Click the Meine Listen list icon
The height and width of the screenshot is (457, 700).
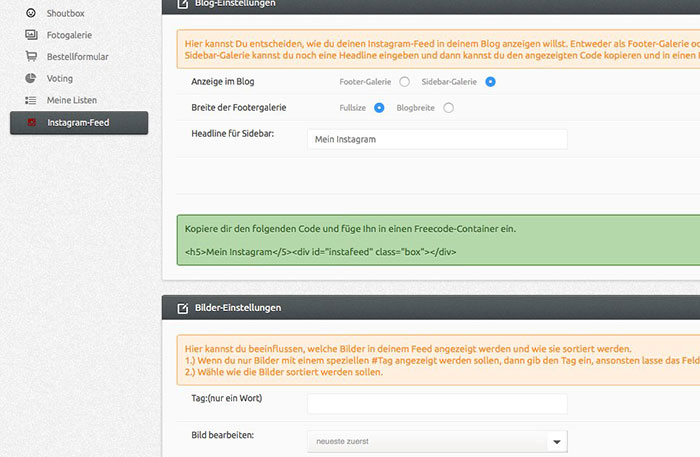click(x=31, y=100)
